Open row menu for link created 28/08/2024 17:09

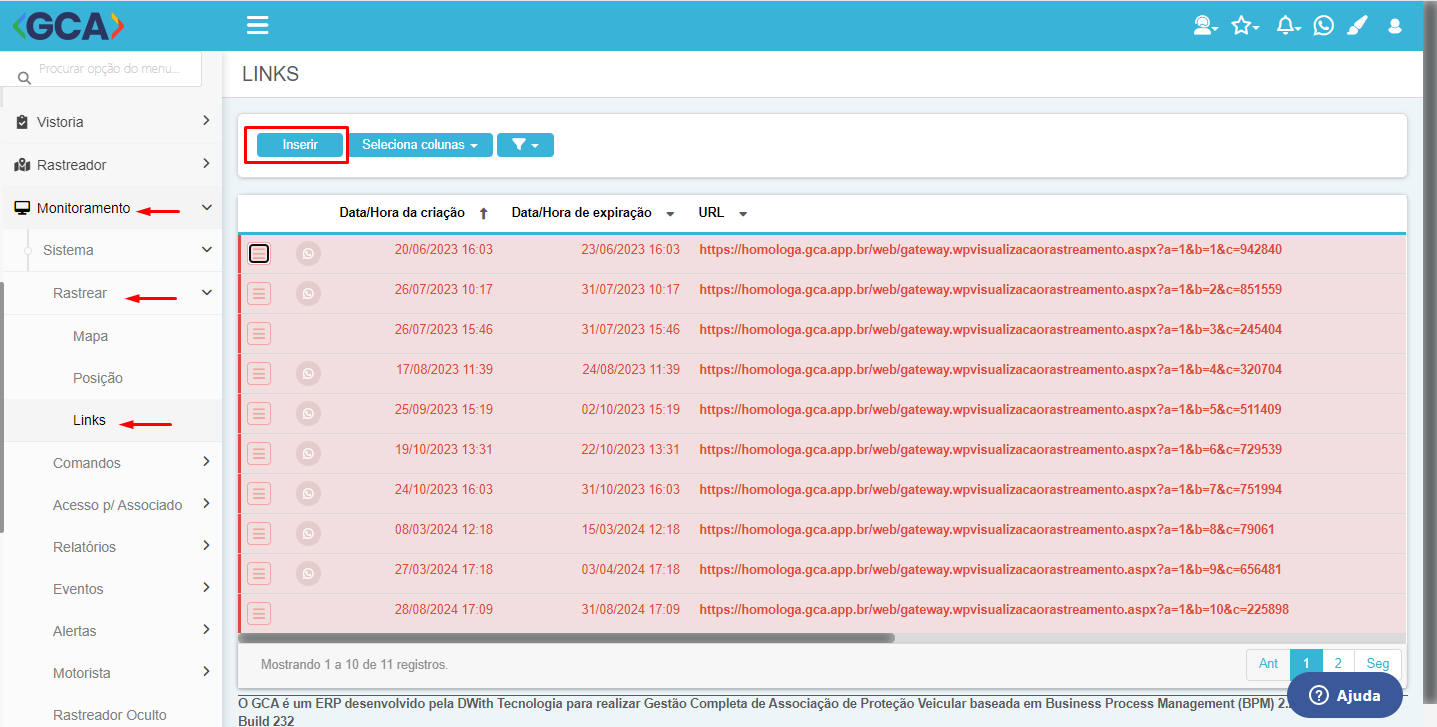[x=259, y=614]
